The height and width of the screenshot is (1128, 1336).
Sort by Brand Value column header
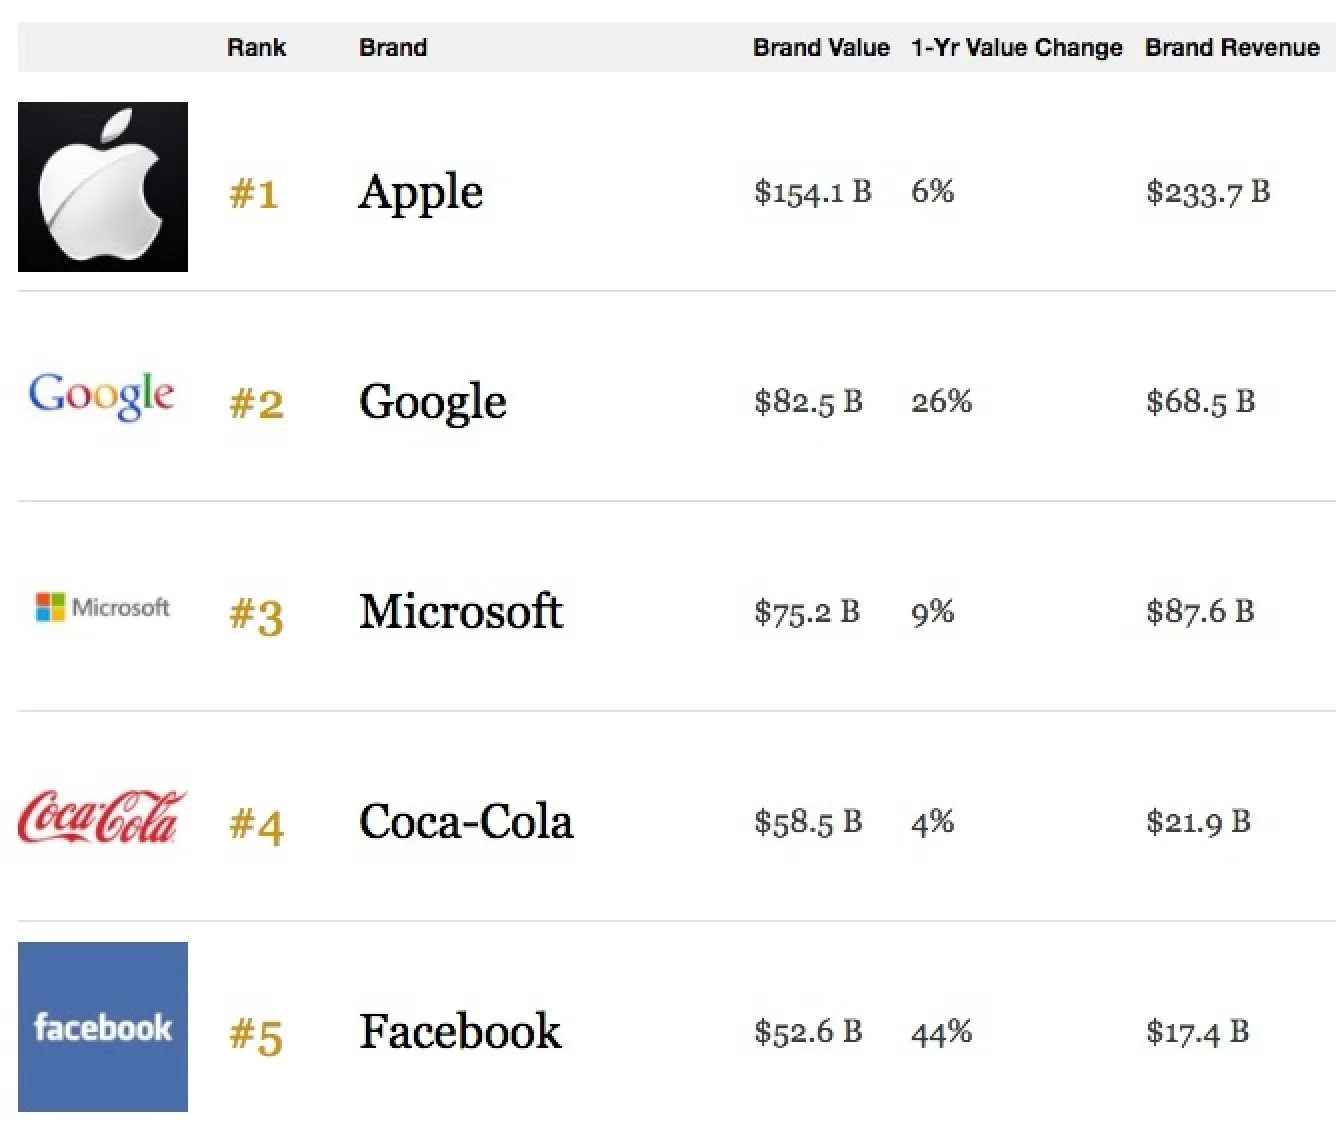tap(821, 48)
